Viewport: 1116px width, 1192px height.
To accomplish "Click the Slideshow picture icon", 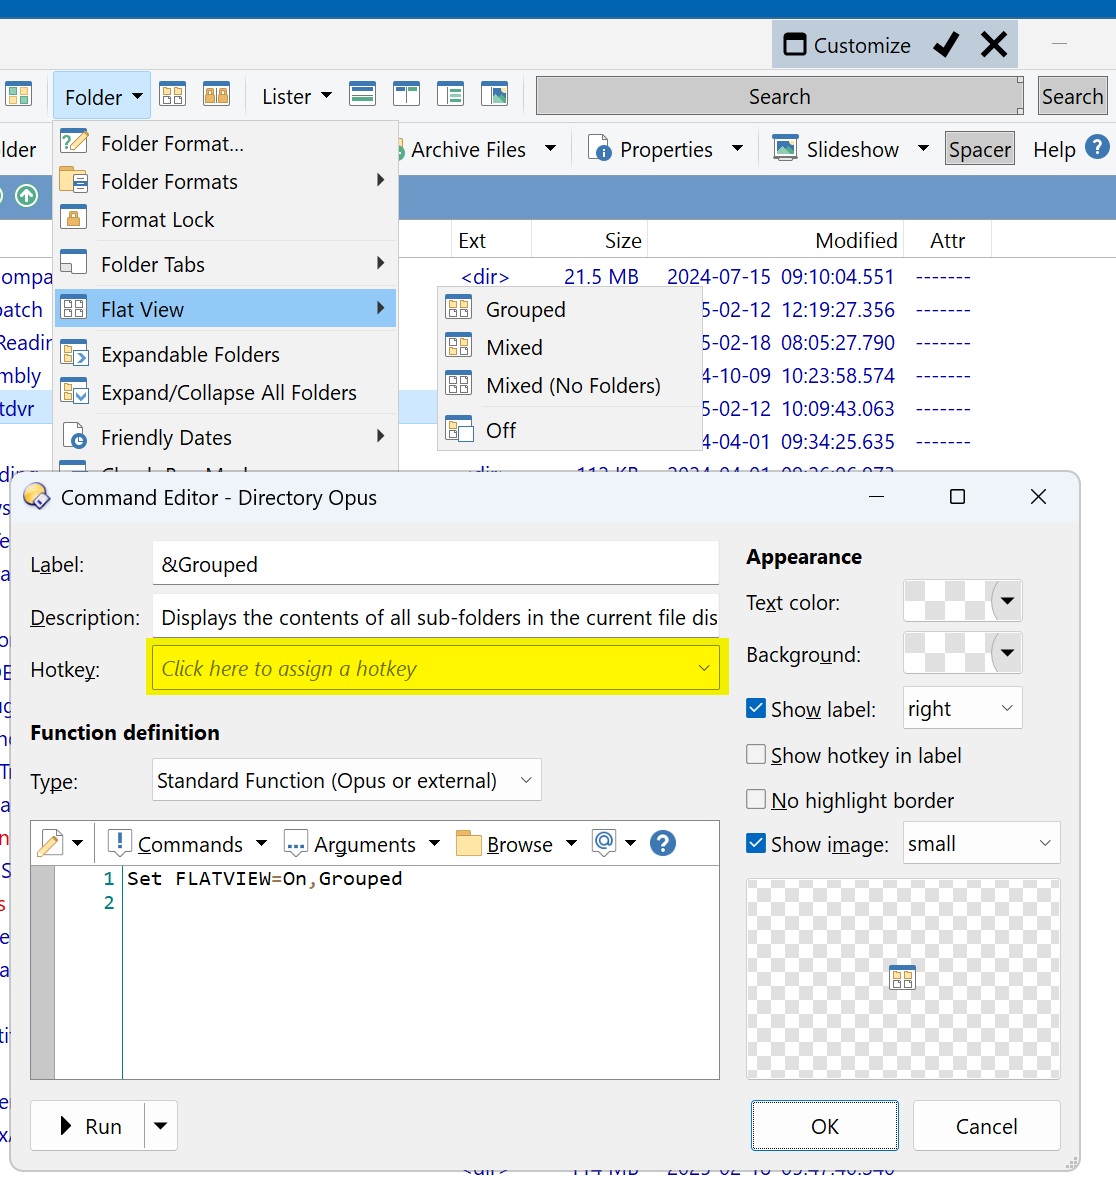I will [x=785, y=148].
